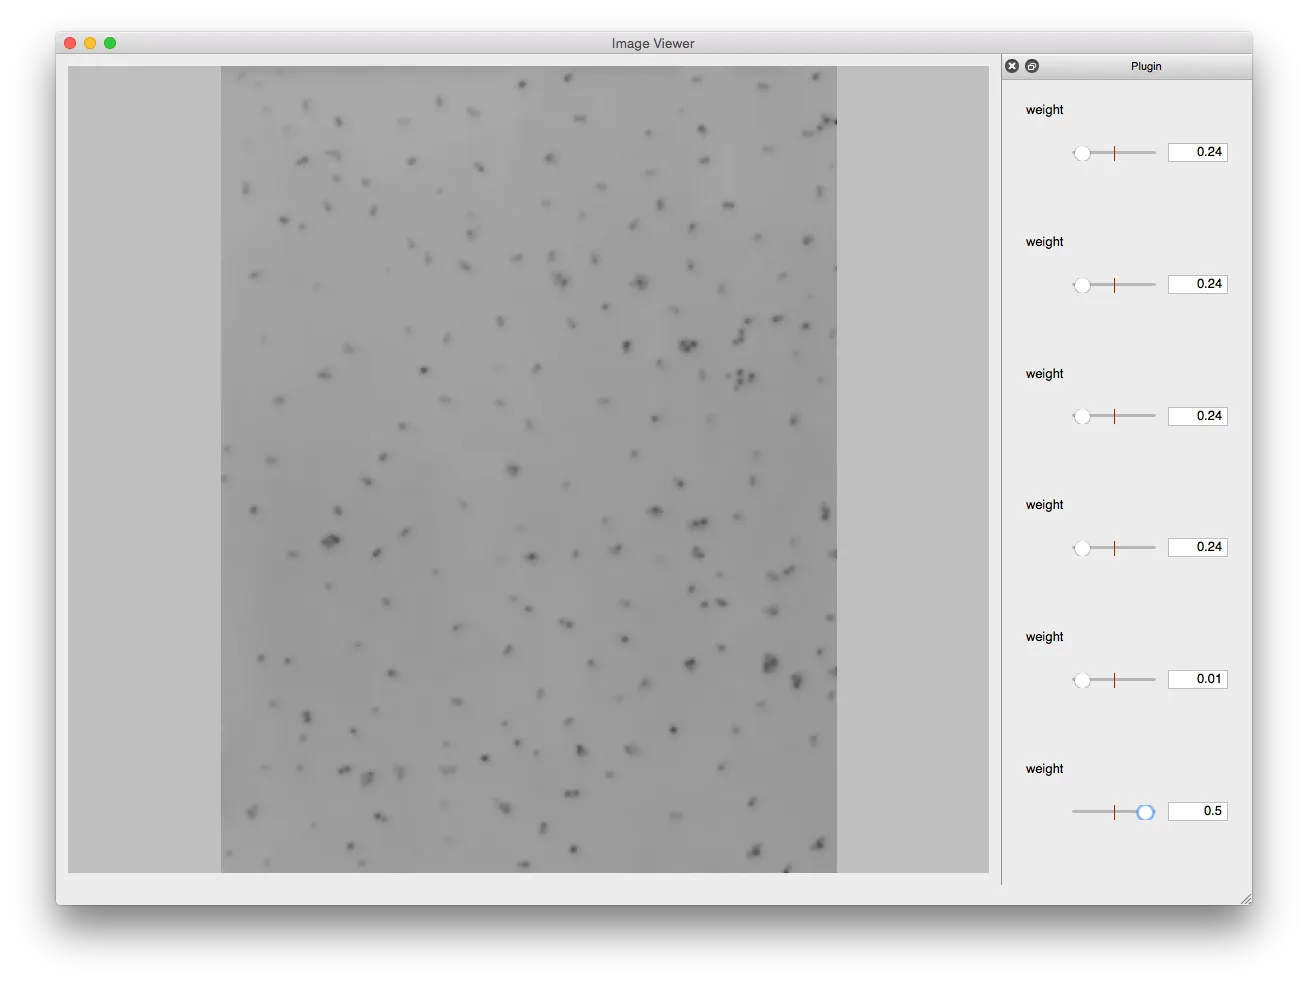Select the second weight slider handle
The height and width of the screenshot is (985, 1308).
point(1082,285)
